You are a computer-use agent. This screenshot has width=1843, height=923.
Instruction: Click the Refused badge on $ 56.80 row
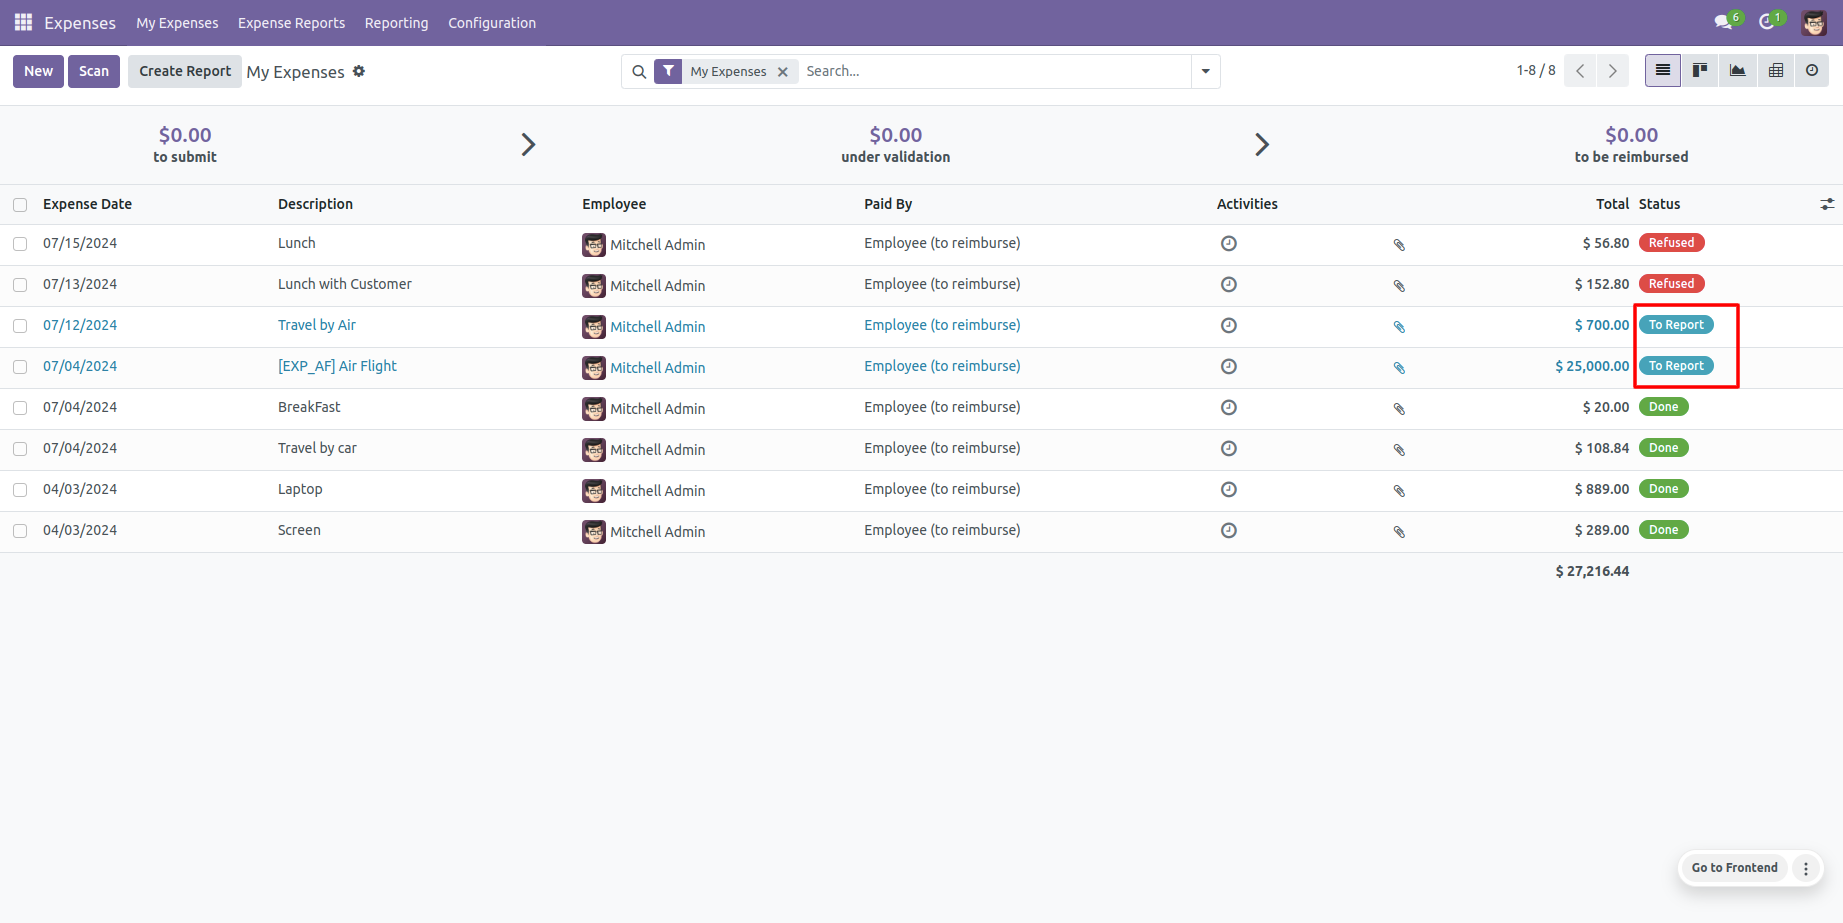click(x=1671, y=243)
